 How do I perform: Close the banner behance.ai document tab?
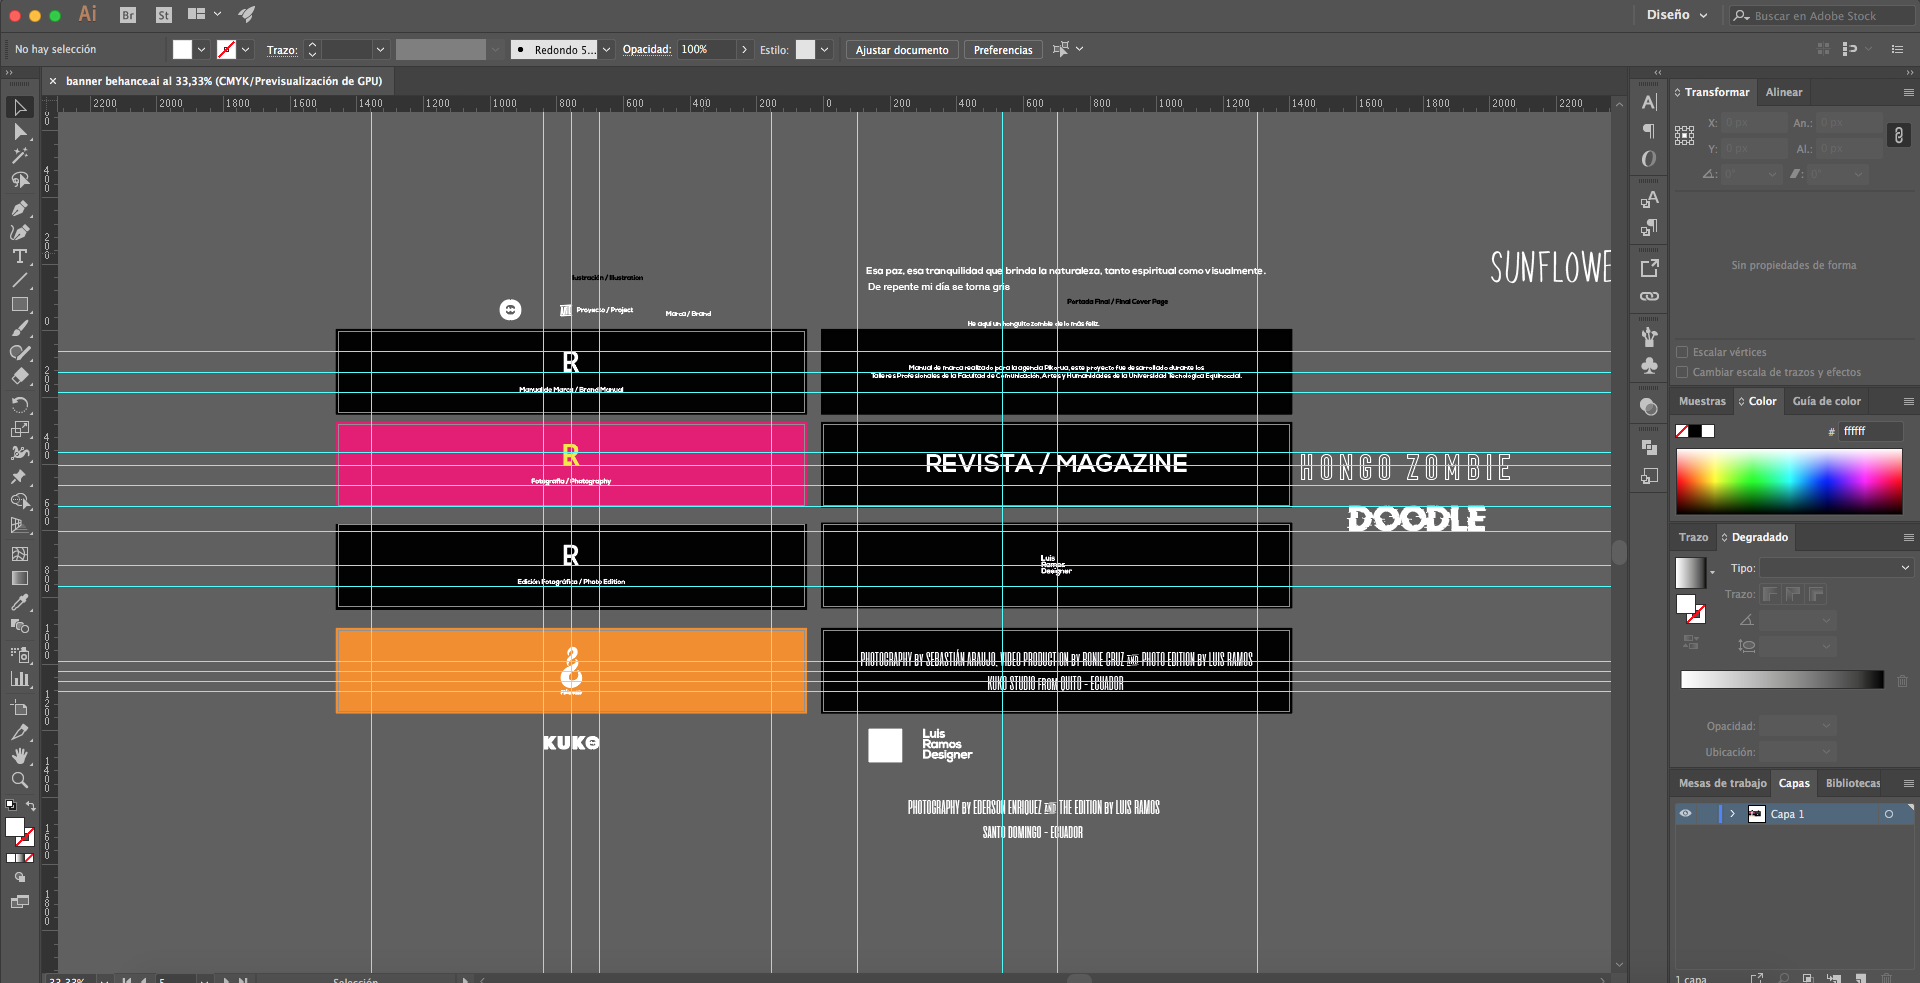tap(53, 81)
